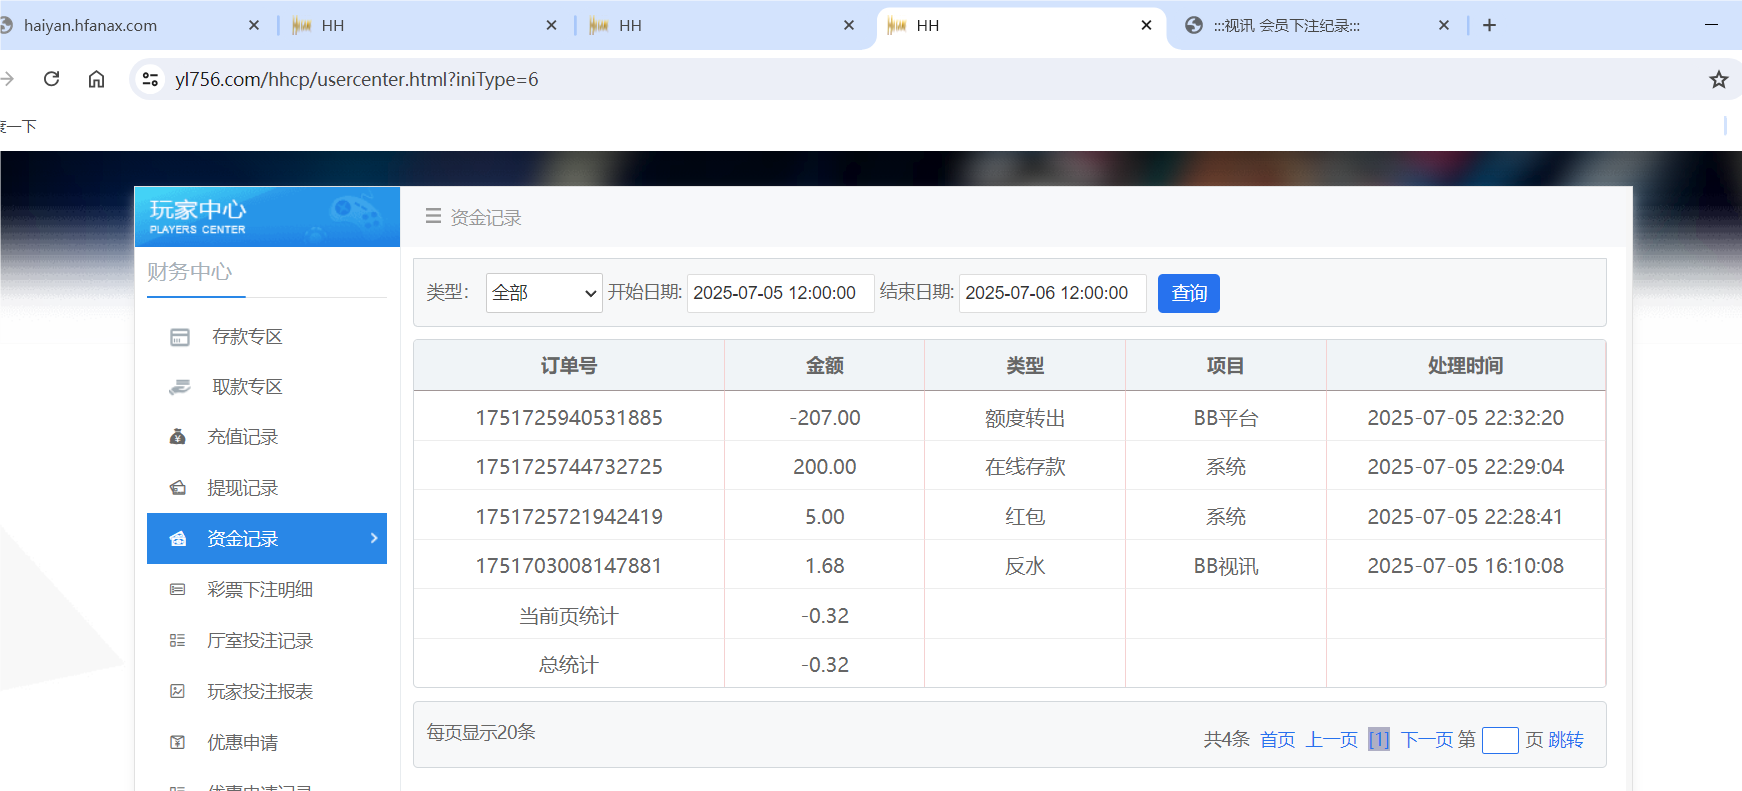Click the 取款专区 withdrawal icon

[180, 387]
